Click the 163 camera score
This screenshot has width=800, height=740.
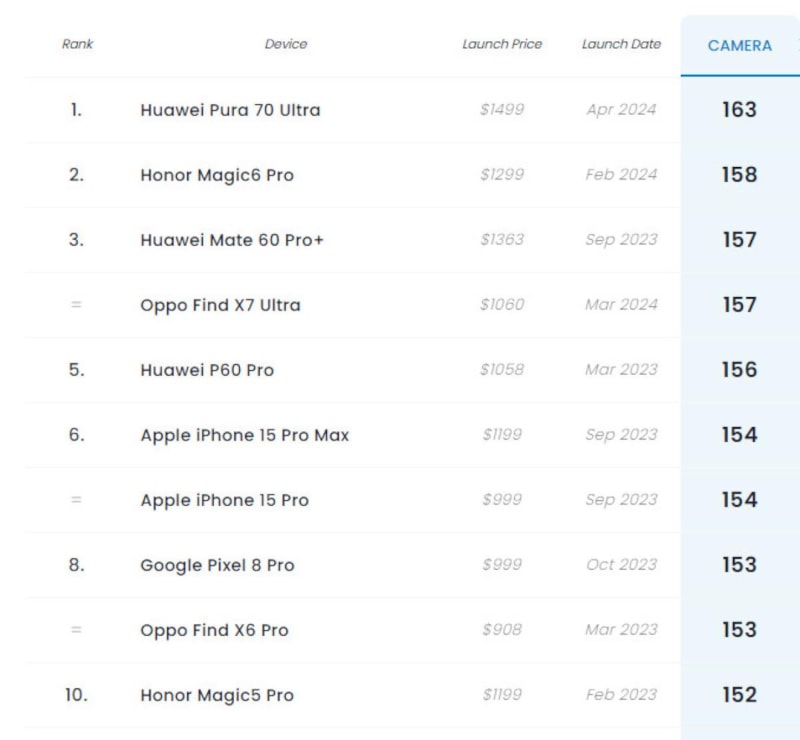(x=739, y=110)
